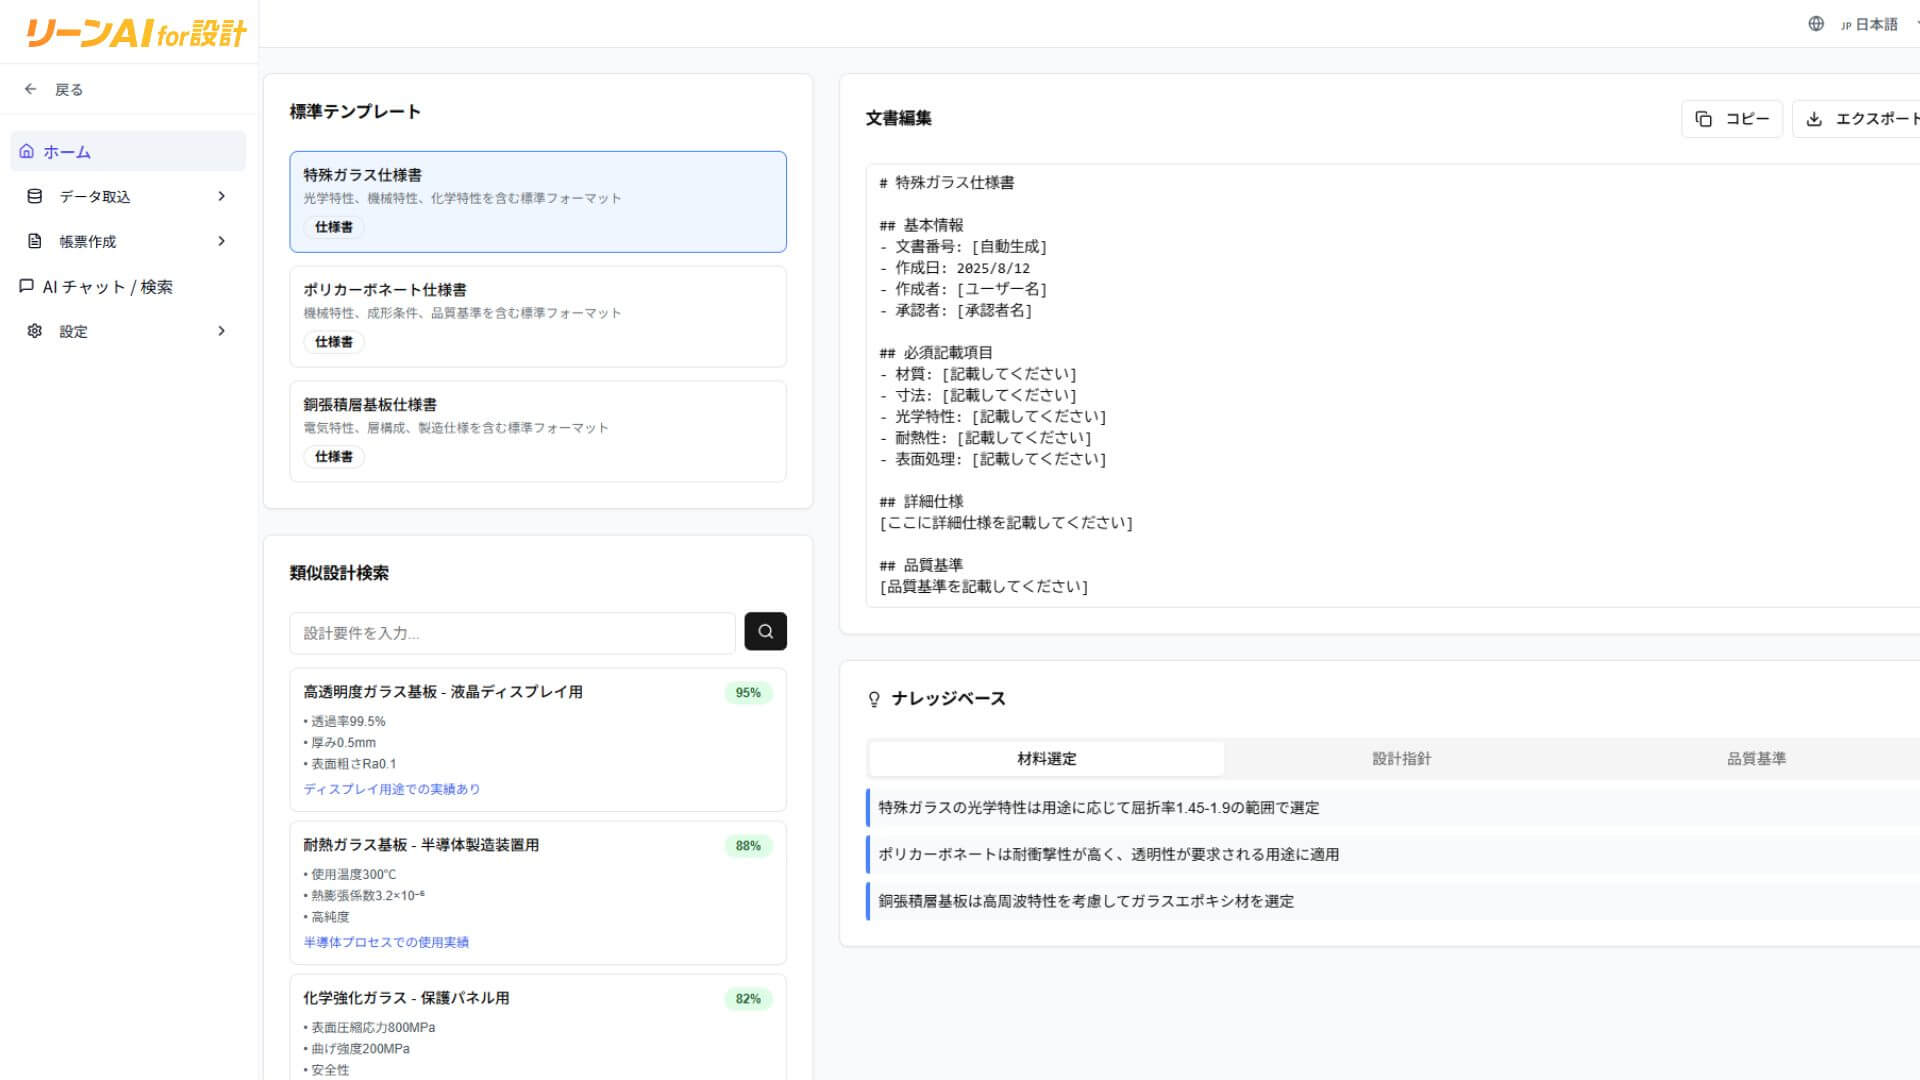
Task: Click the home icon beside ホーム
Action: 27,151
